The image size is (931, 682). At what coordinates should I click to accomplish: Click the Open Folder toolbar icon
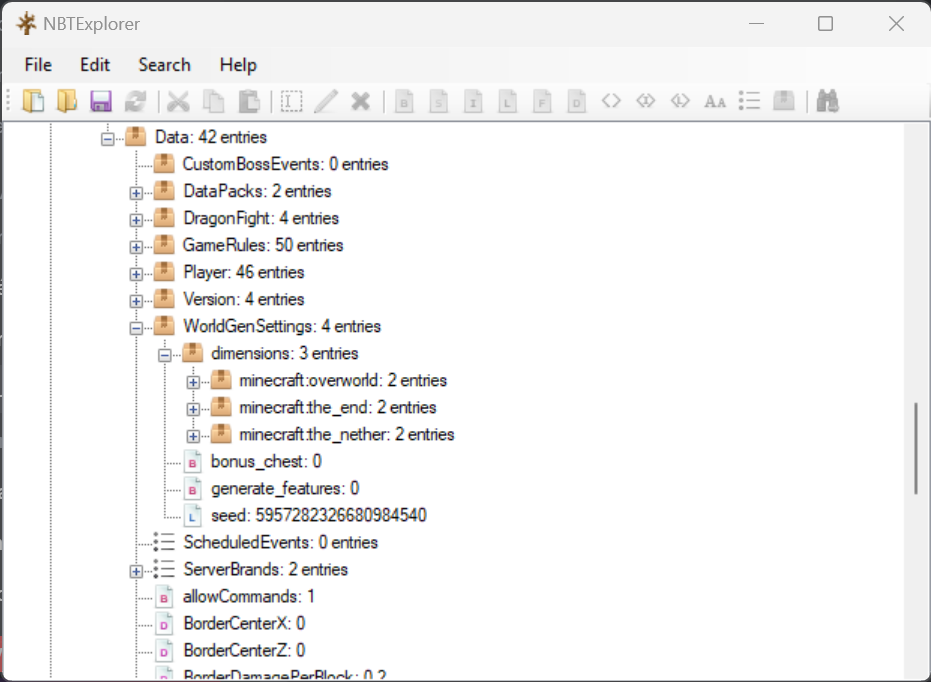67,101
